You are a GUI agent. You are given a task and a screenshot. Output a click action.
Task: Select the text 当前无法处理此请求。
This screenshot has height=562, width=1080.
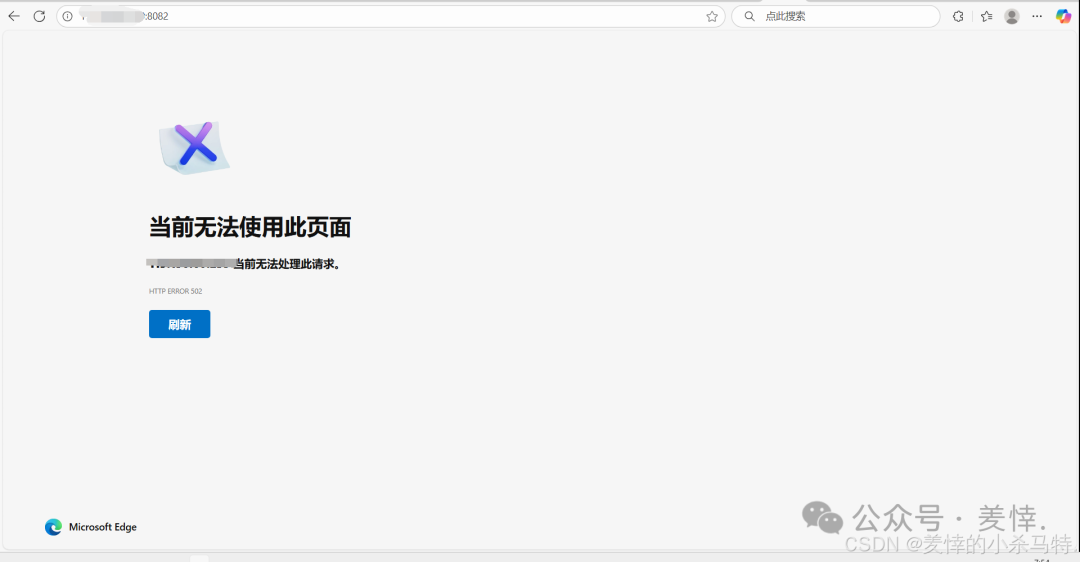[x=287, y=264]
